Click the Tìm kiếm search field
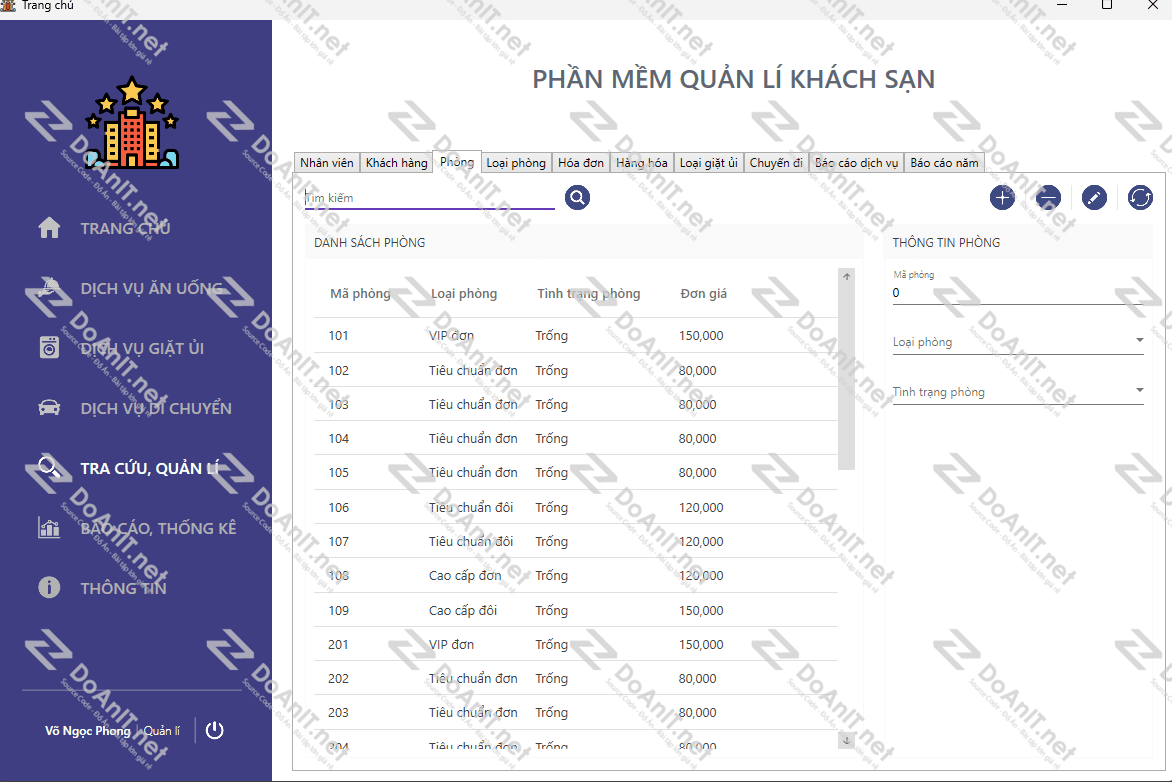 pos(430,198)
